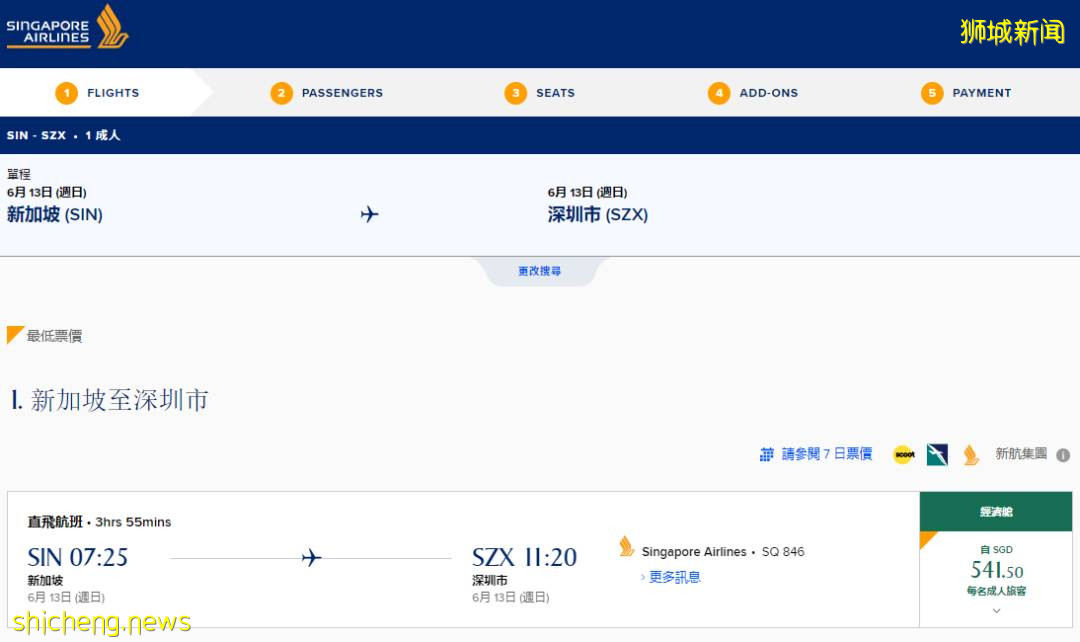
Task: Click the airplane icon on the route line
Action: (x=369, y=214)
